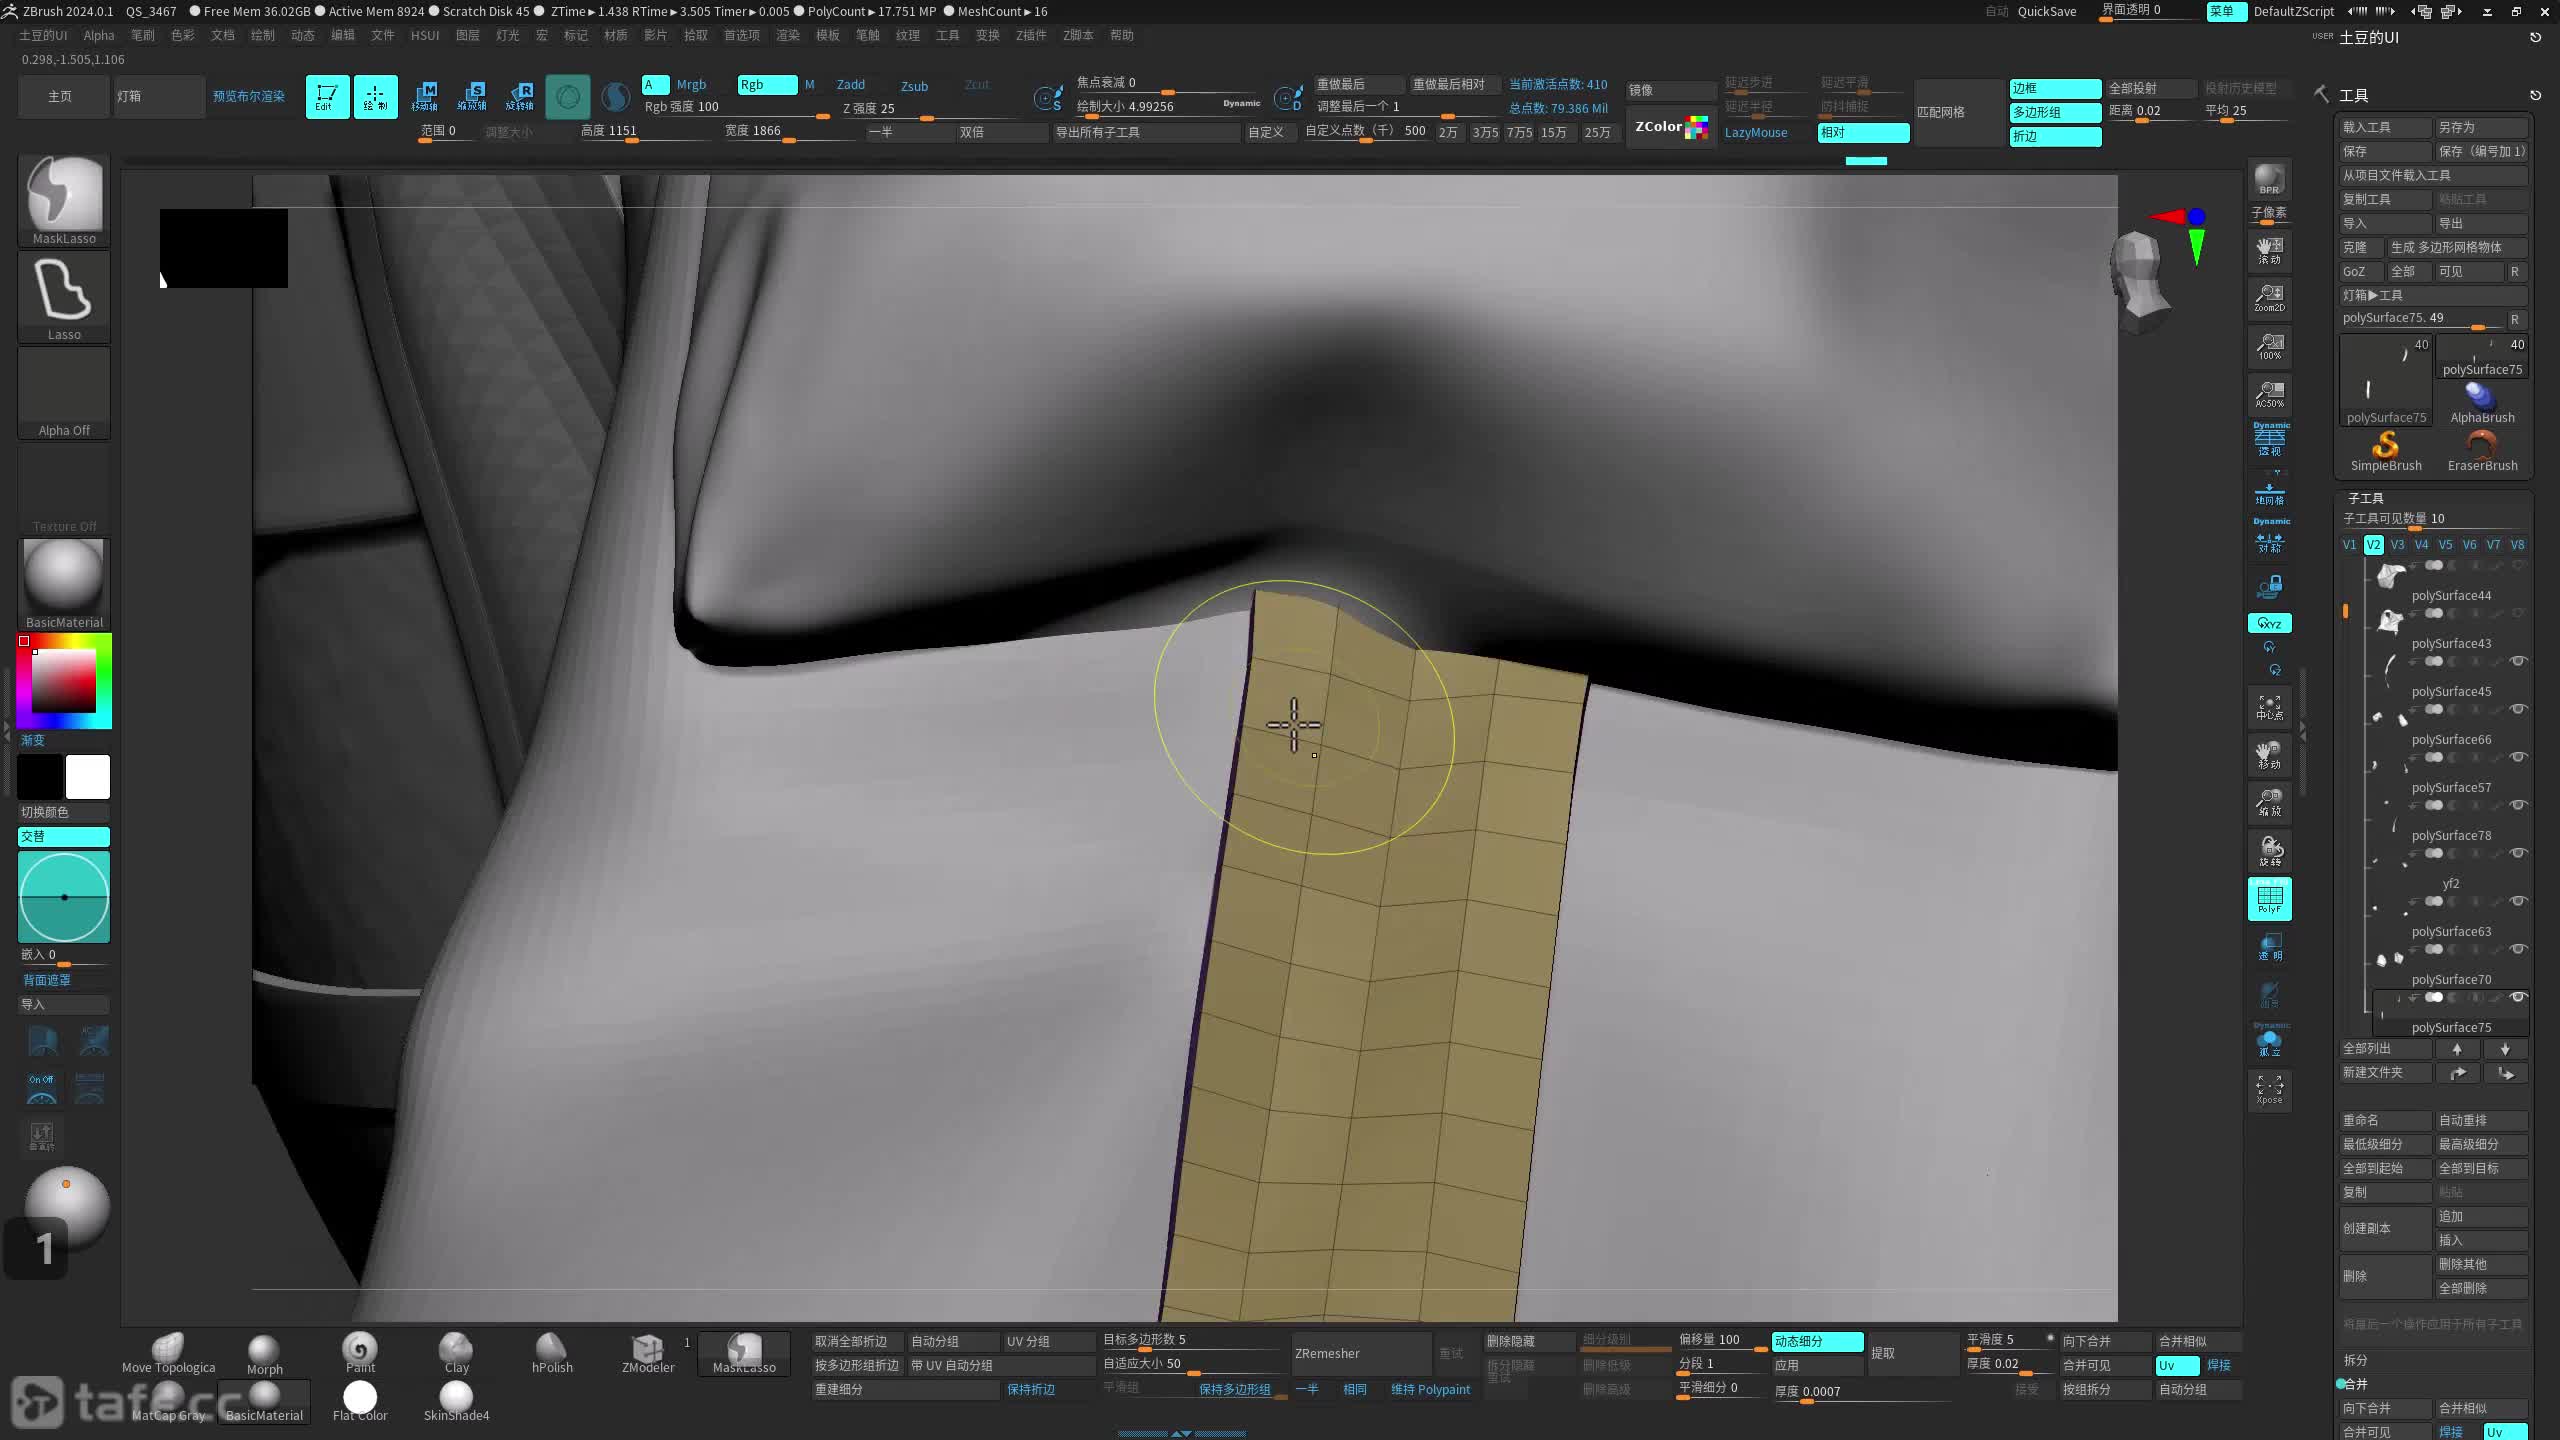Select the white secondary color swatch
The image size is (2560, 1440).
coord(88,777)
